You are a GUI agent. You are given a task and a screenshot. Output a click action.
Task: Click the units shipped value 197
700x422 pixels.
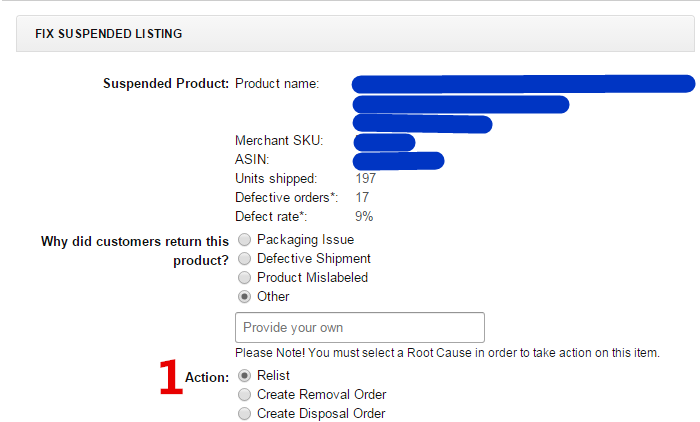pos(366,178)
